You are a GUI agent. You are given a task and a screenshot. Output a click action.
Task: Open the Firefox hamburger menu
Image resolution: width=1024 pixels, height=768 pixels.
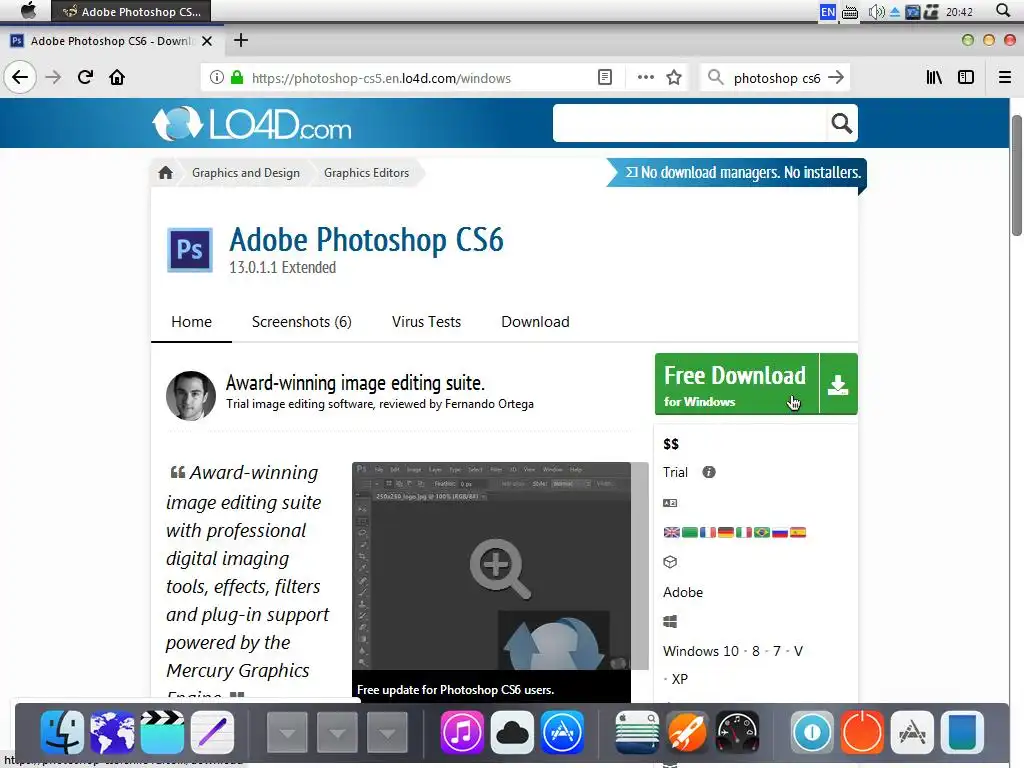pyautogui.click(x=1005, y=78)
